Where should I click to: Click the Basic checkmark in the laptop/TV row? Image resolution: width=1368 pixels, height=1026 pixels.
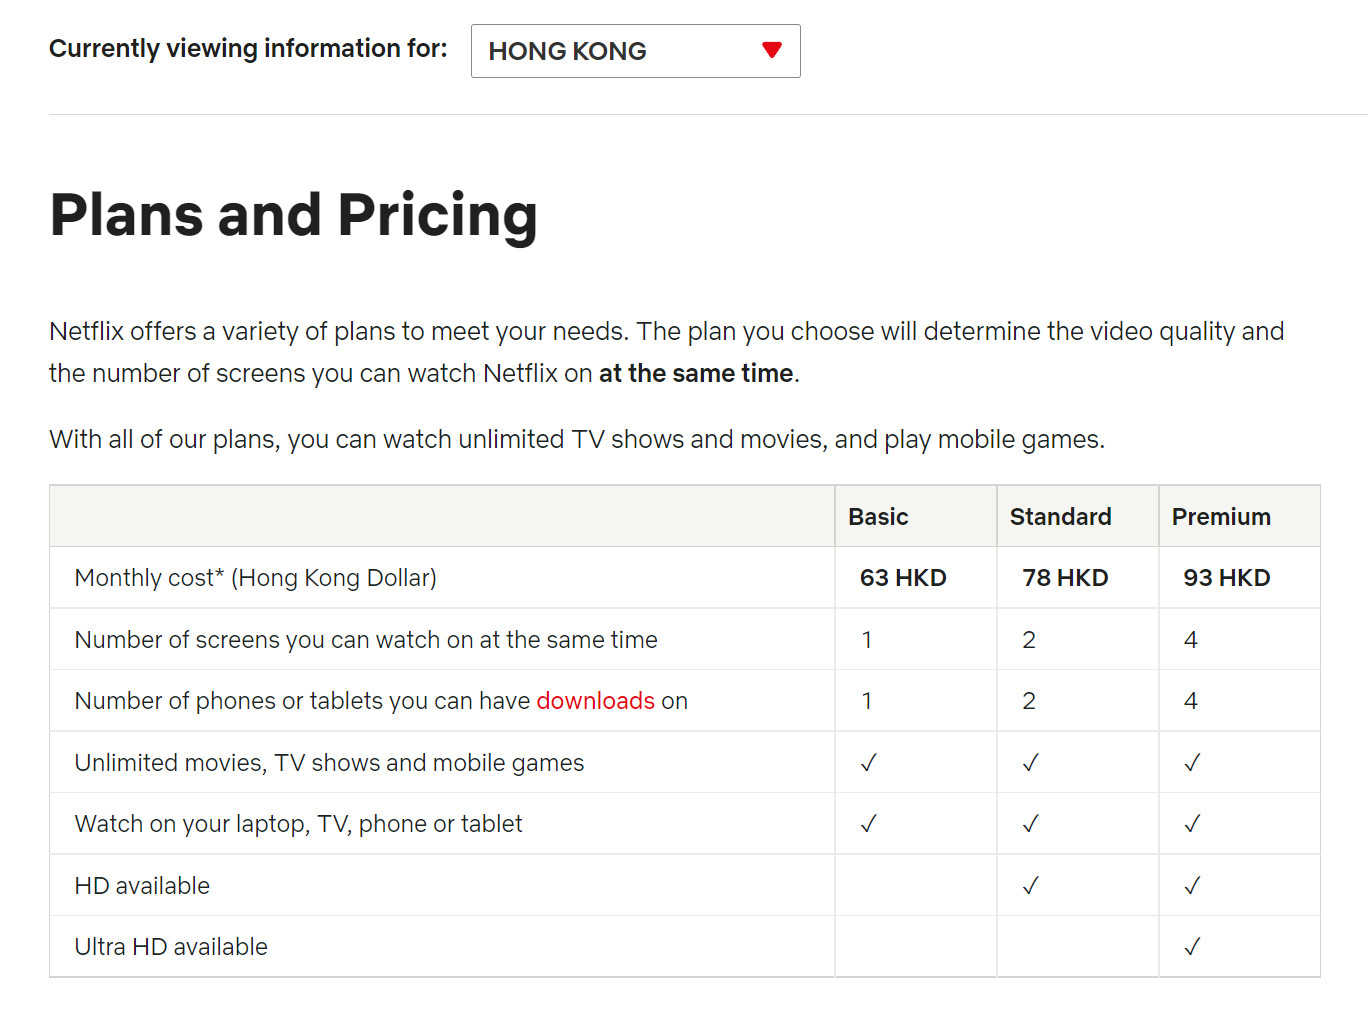[x=868, y=824]
